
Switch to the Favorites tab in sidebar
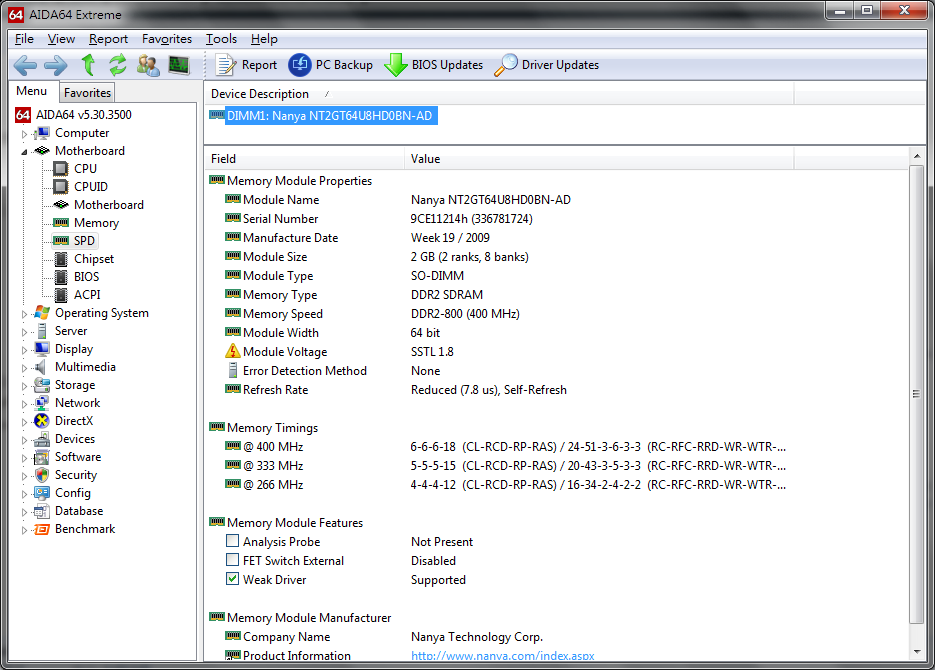tap(87, 93)
